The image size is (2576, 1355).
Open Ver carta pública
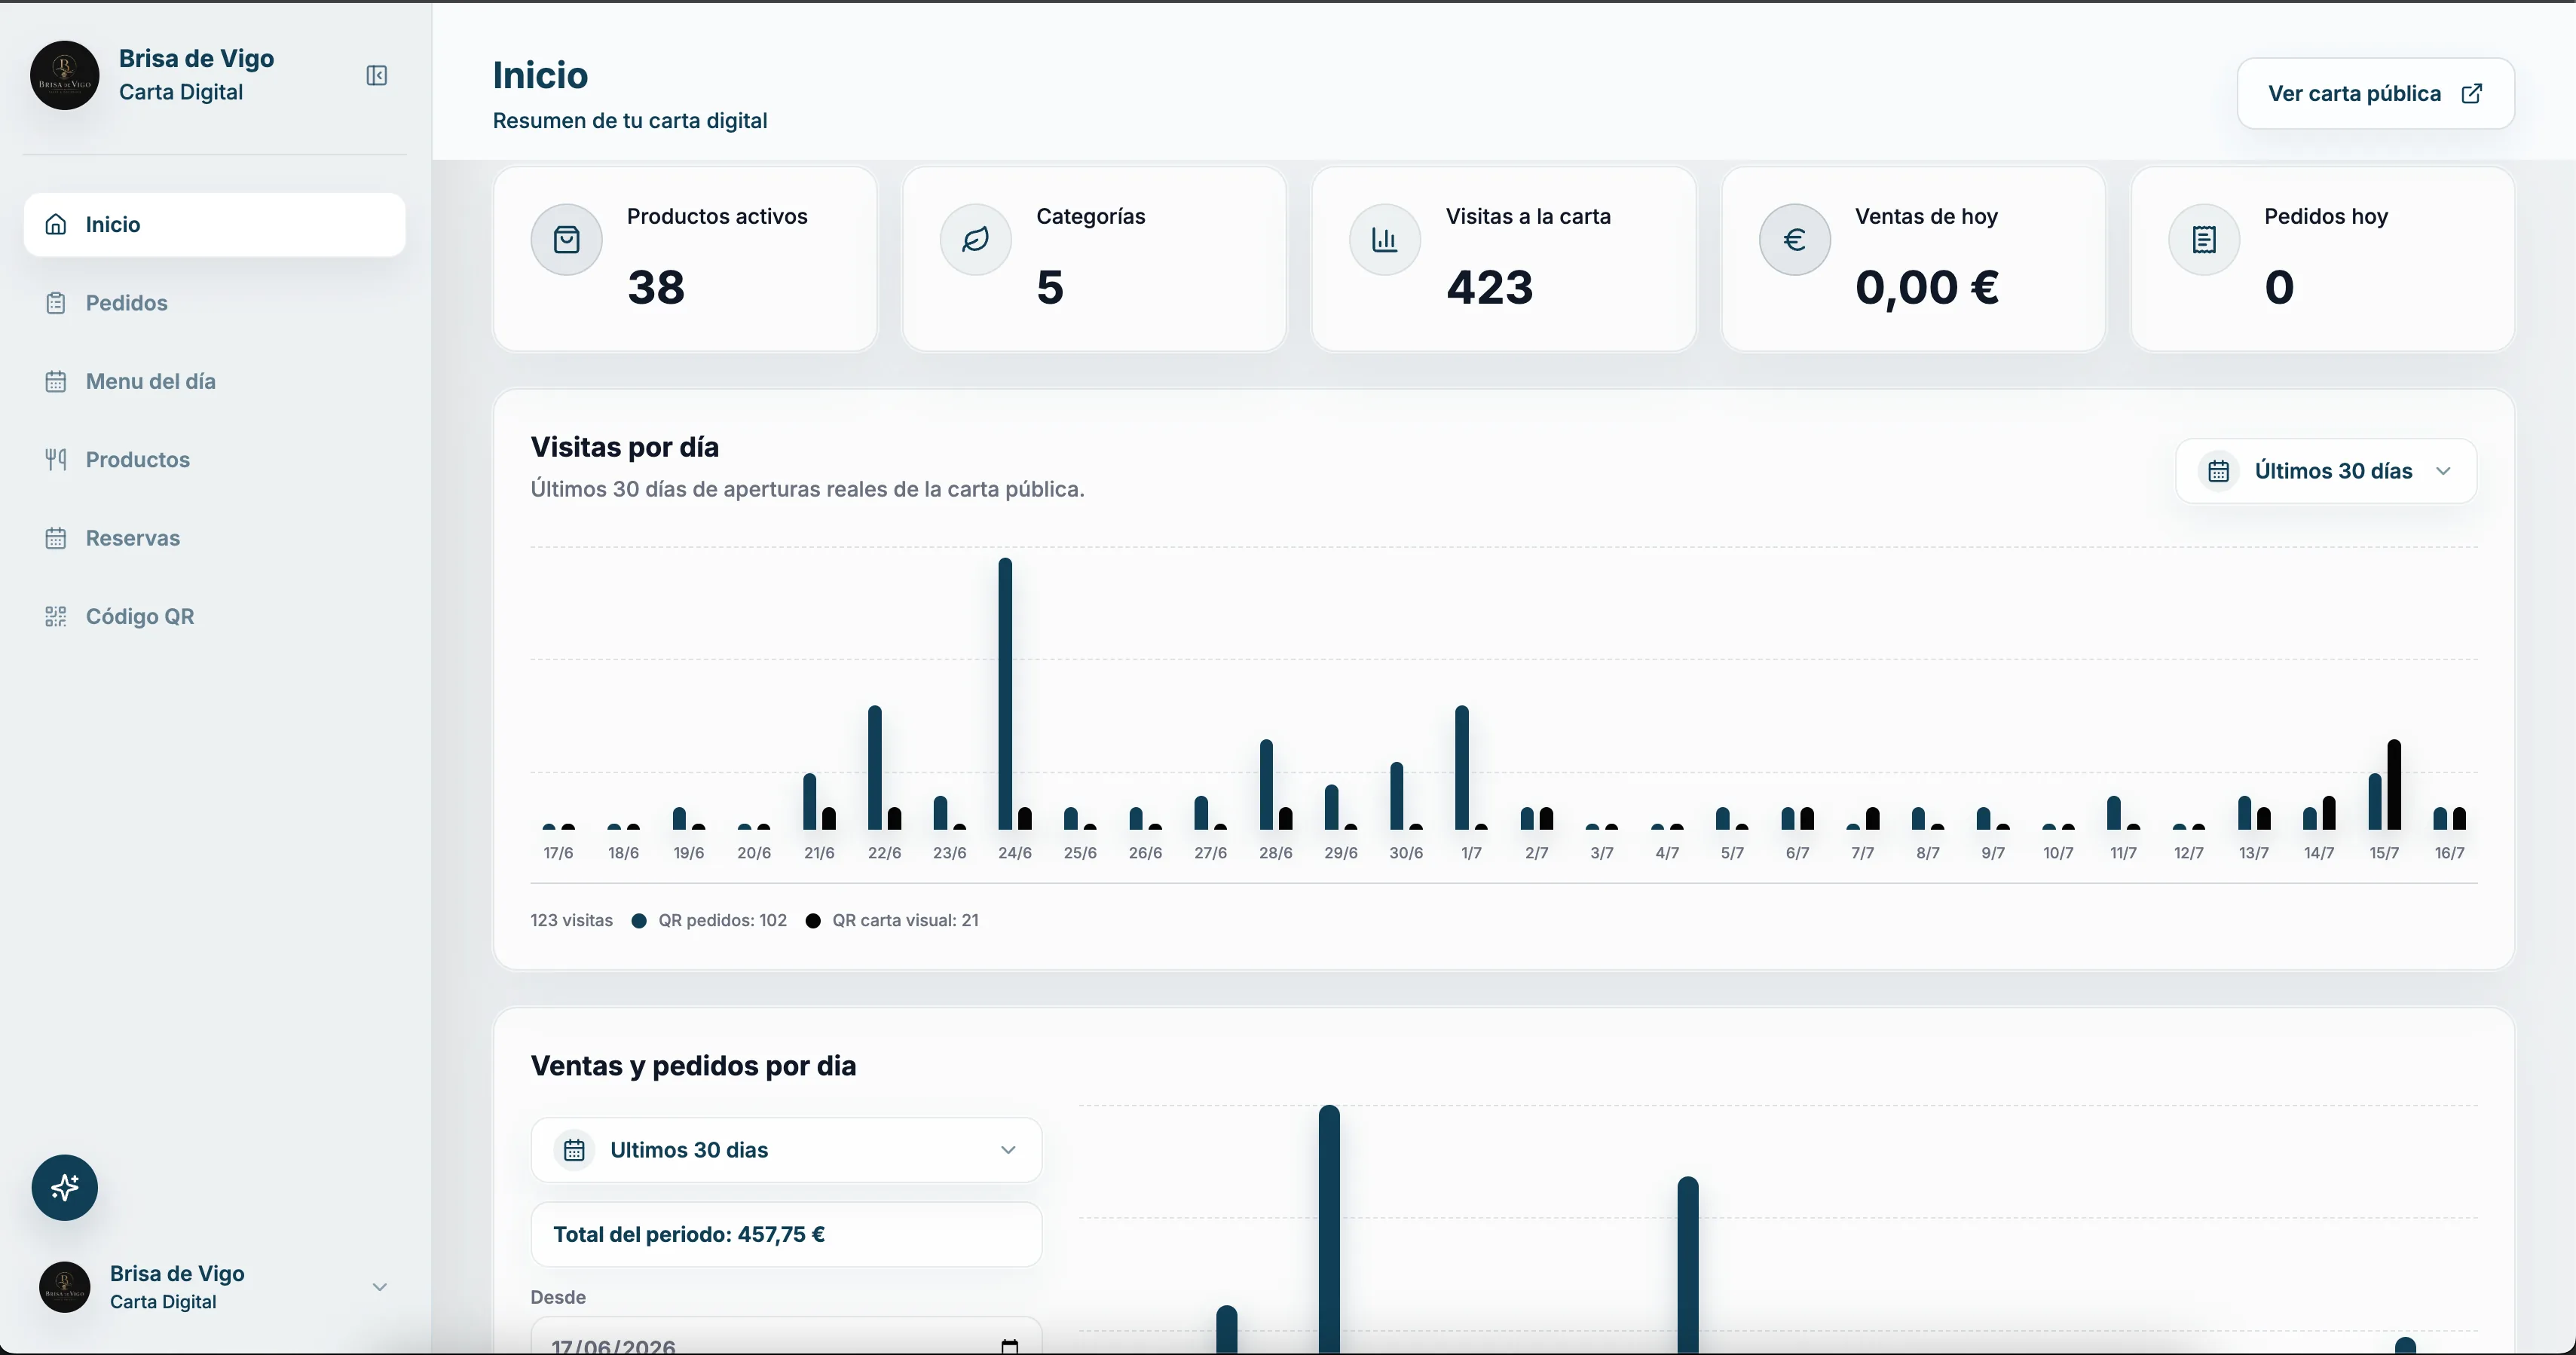point(2376,94)
